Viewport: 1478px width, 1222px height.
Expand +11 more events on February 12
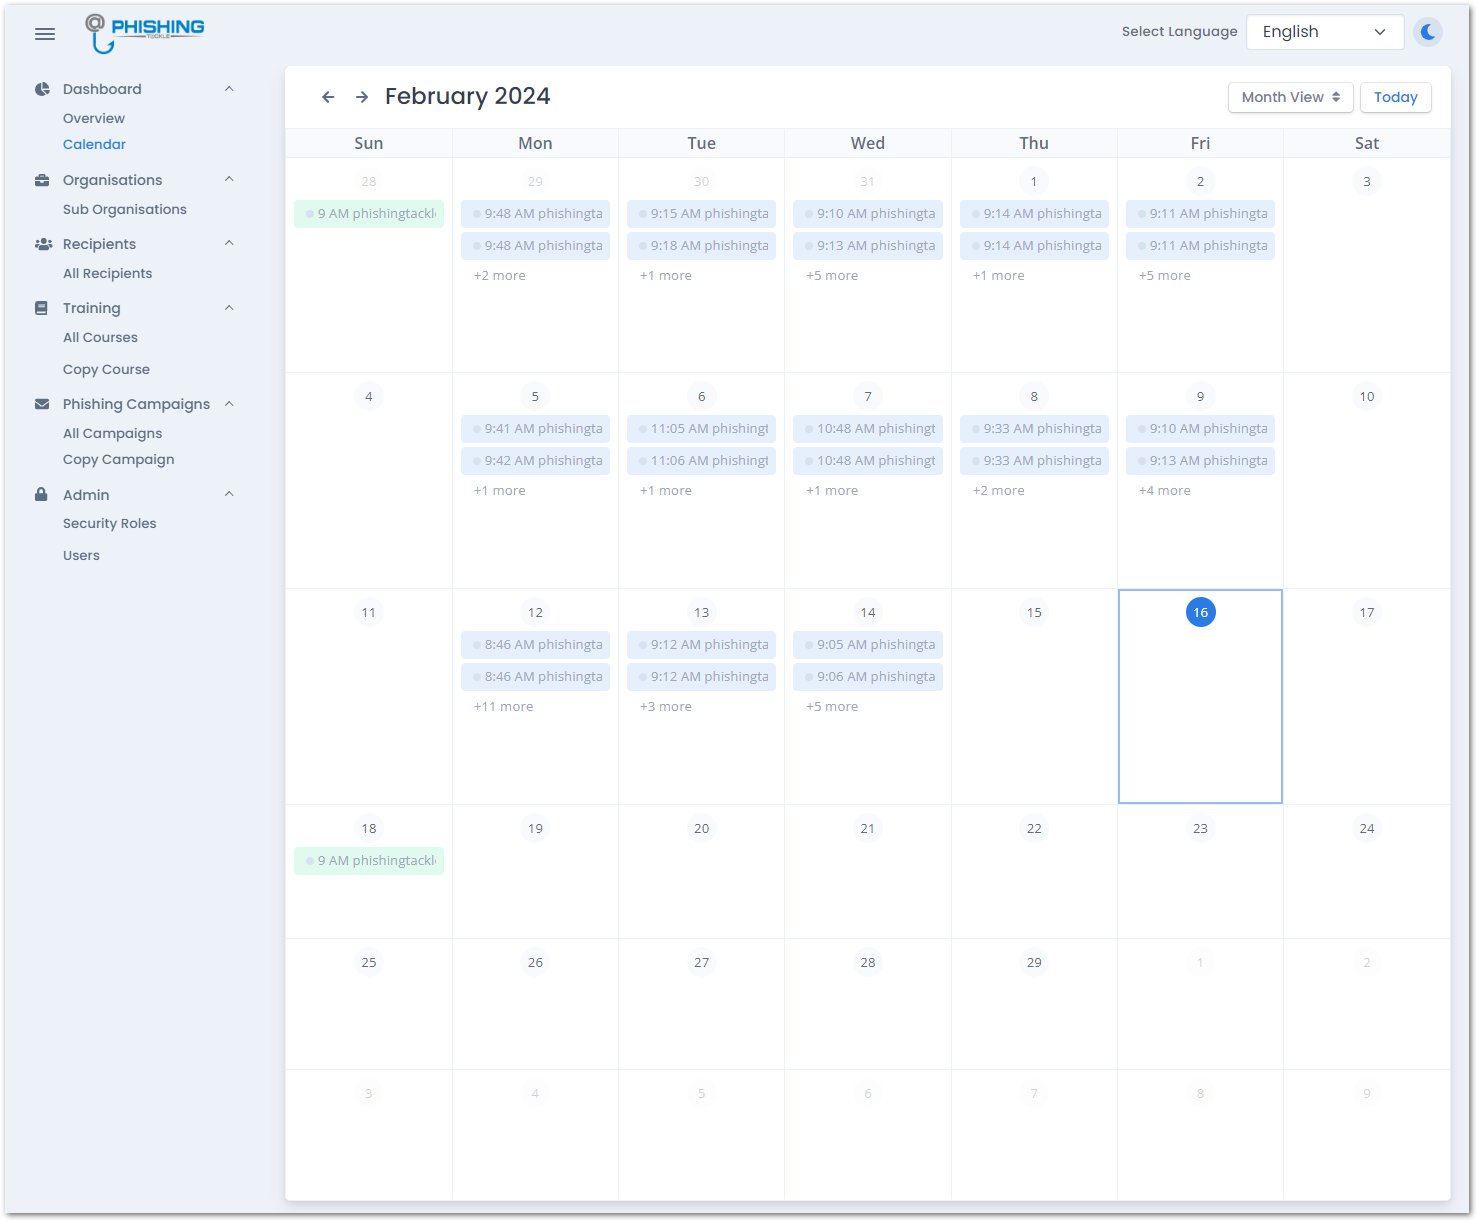(x=502, y=706)
